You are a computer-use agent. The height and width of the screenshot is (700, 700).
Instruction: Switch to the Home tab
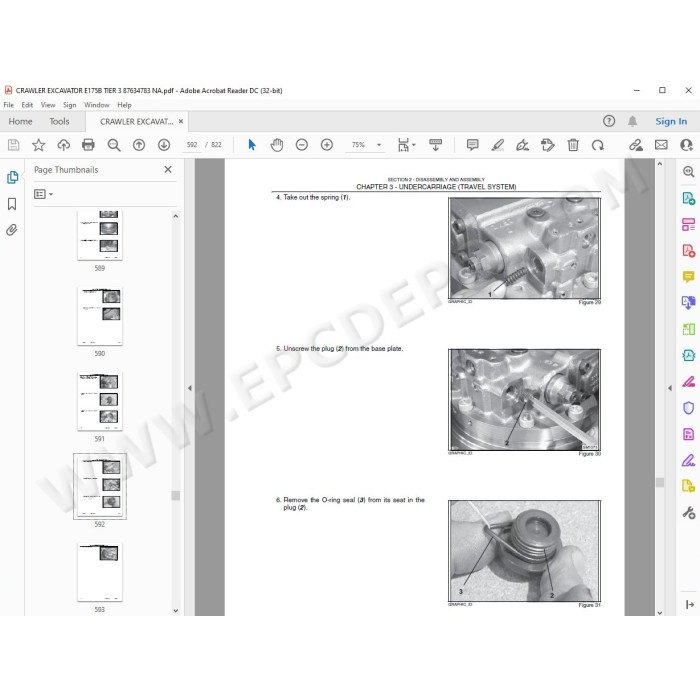click(x=20, y=121)
